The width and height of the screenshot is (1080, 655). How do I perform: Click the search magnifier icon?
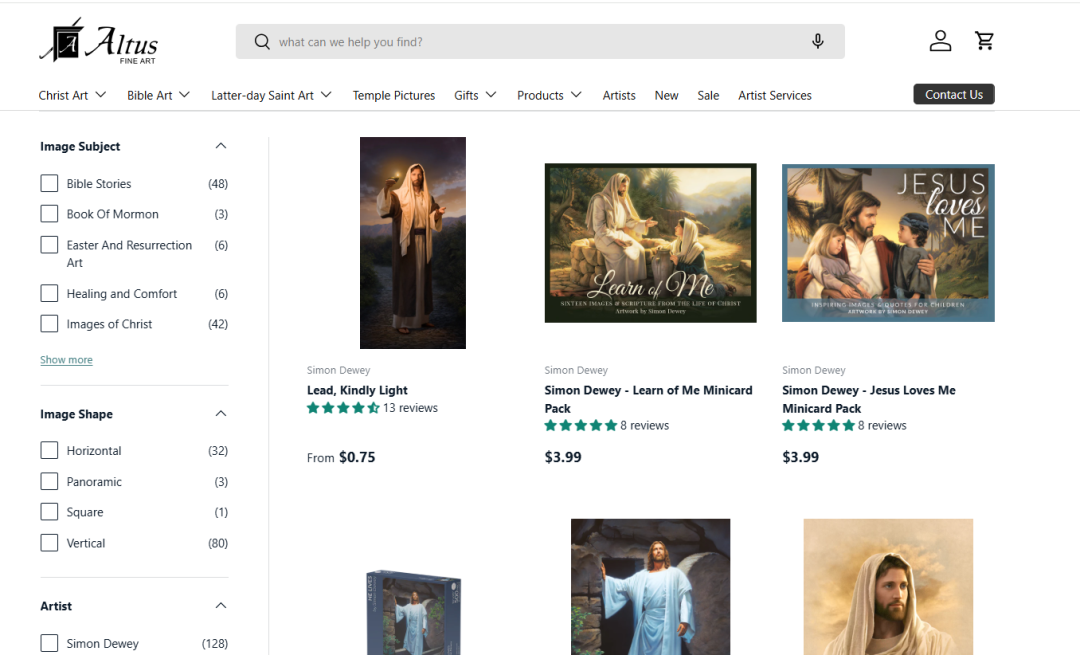coord(262,42)
